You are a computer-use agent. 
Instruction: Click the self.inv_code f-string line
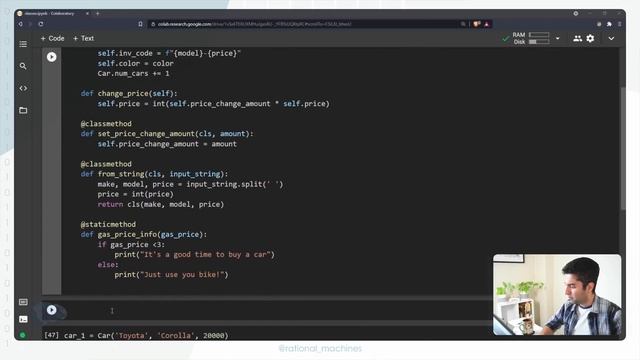pos(169,53)
